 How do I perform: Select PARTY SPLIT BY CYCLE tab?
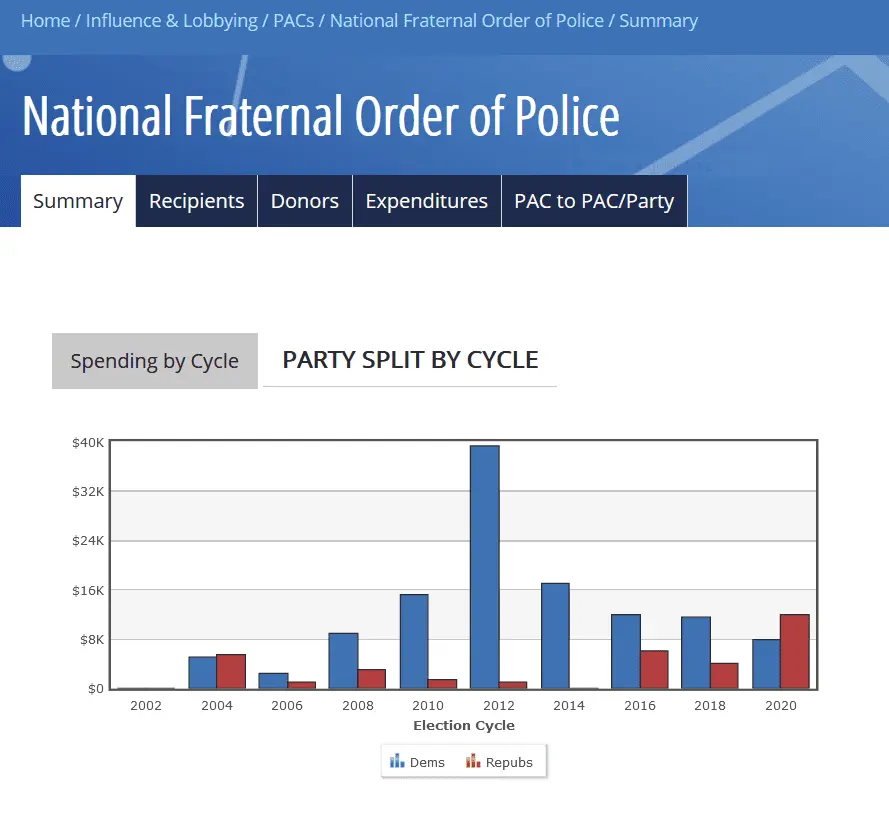point(410,360)
